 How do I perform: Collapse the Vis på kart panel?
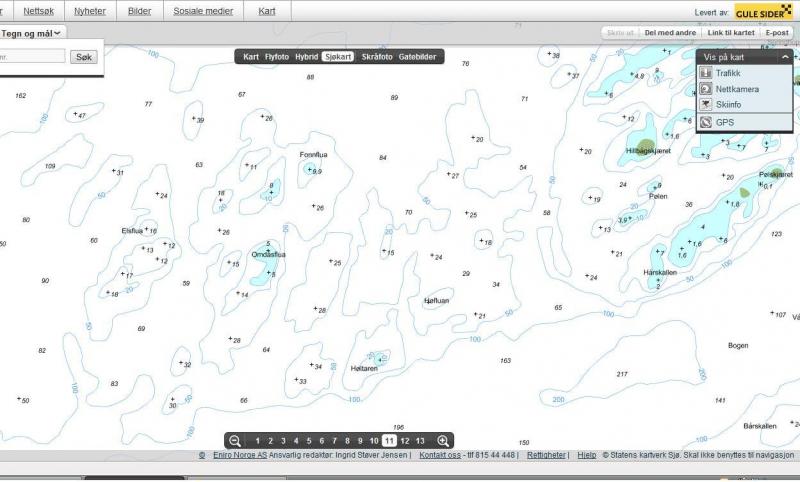coord(785,58)
